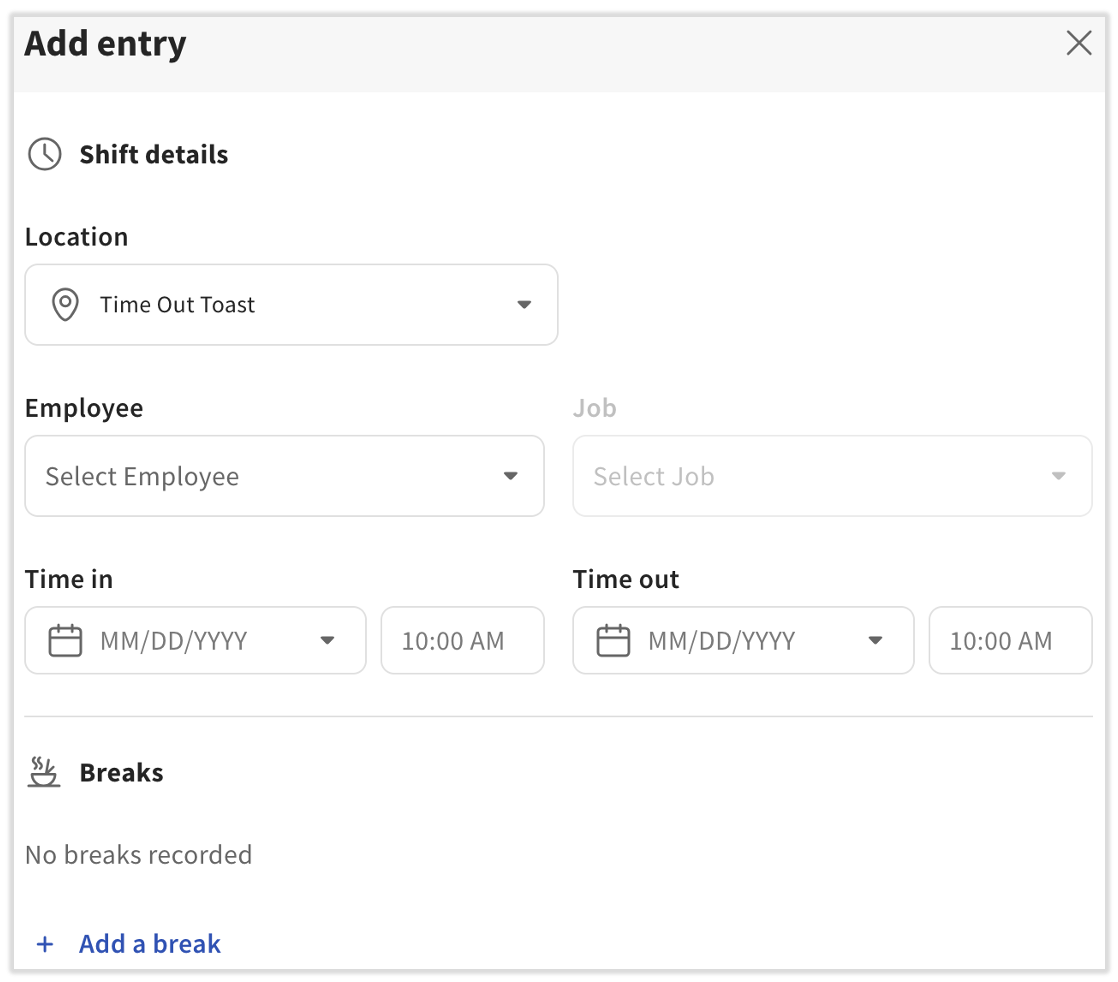1118x982 pixels.
Task: Click the Time out 10:00 AM field
Action: [x=1010, y=640]
